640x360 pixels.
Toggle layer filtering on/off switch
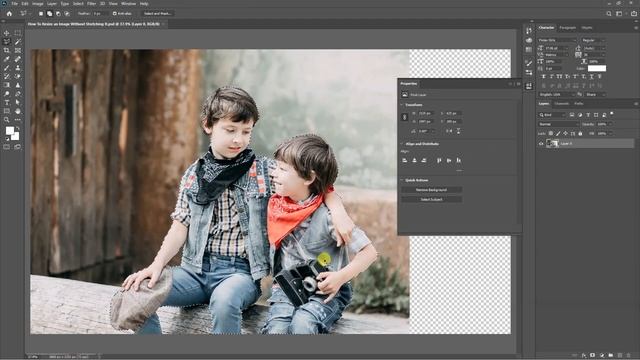[x=612, y=113]
